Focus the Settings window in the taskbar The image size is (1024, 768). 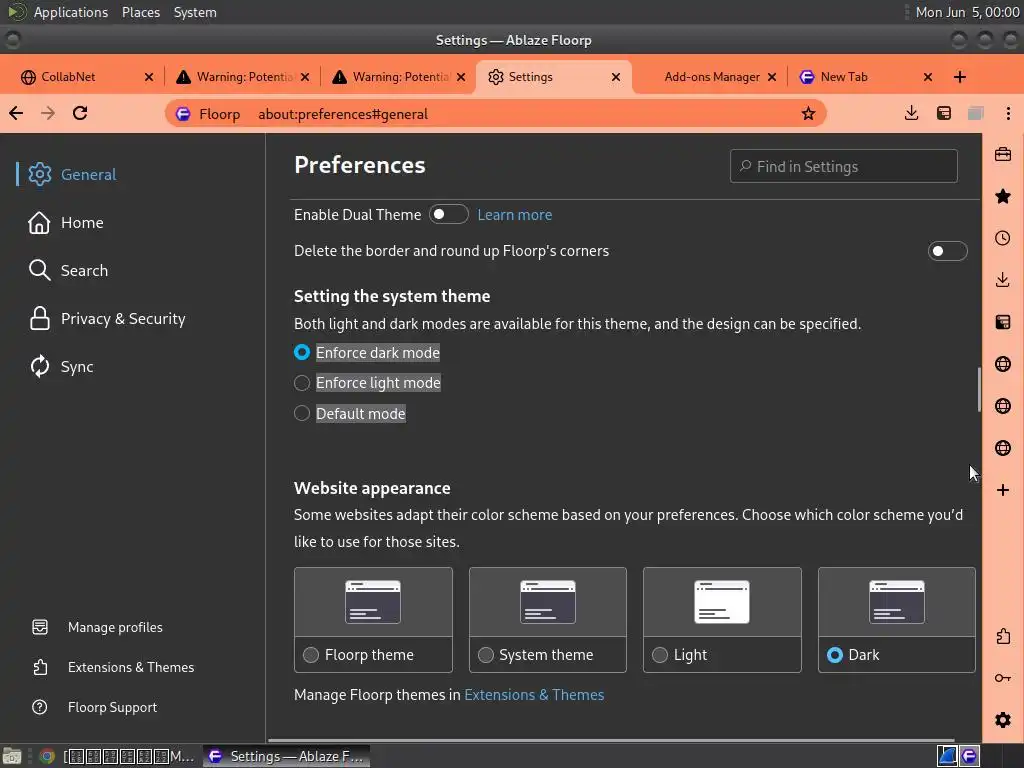287,756
